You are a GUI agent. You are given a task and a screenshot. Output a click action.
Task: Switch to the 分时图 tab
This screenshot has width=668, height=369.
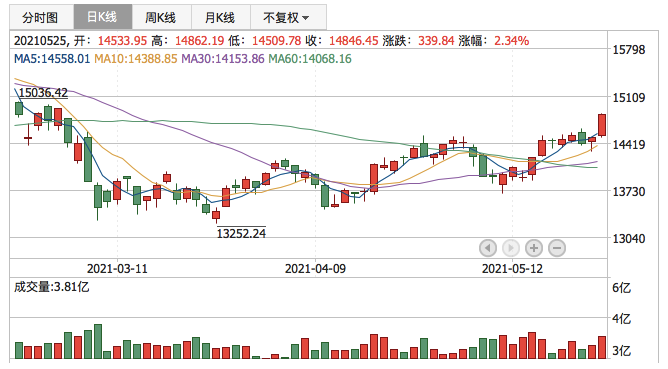click(41, 17)
